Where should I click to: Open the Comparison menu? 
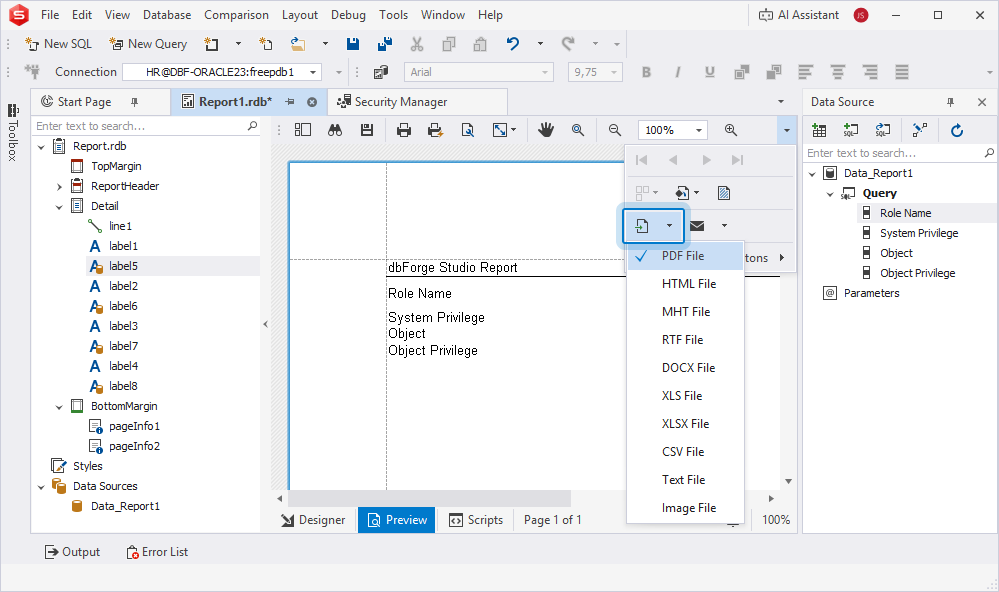click(x=236, y=15)
